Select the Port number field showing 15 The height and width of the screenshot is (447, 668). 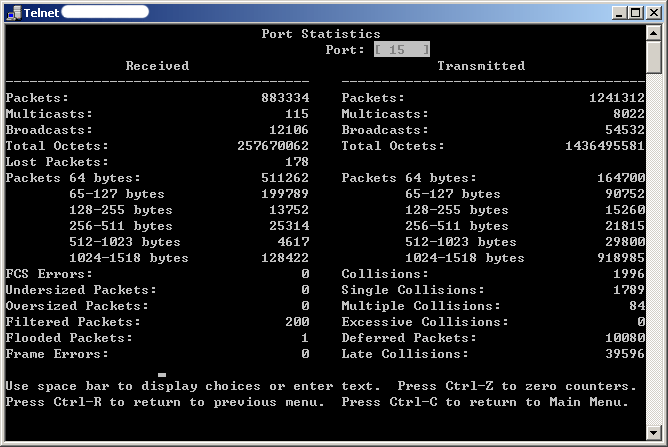click(x=402, y=50)
